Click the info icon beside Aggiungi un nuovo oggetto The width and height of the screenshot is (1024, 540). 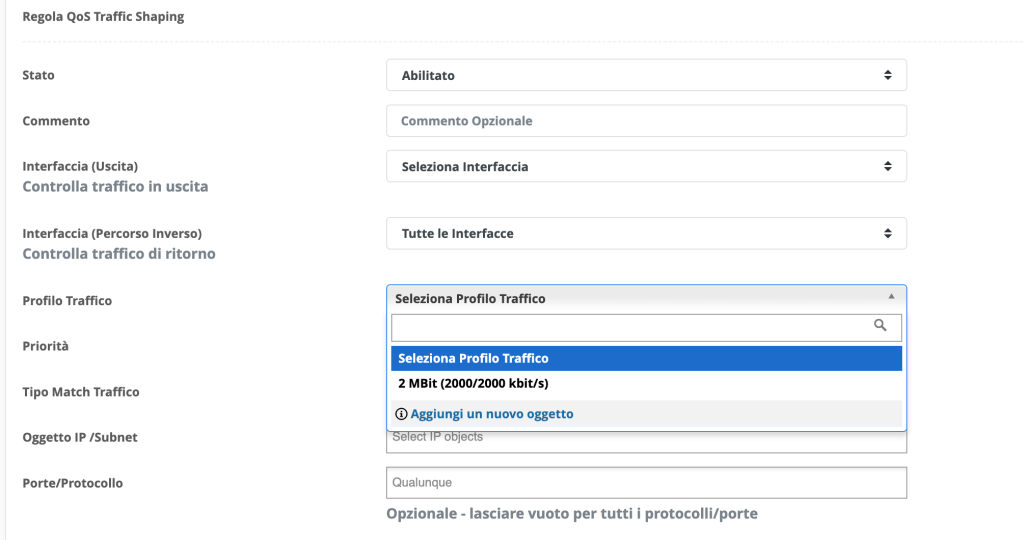point(402,414)
